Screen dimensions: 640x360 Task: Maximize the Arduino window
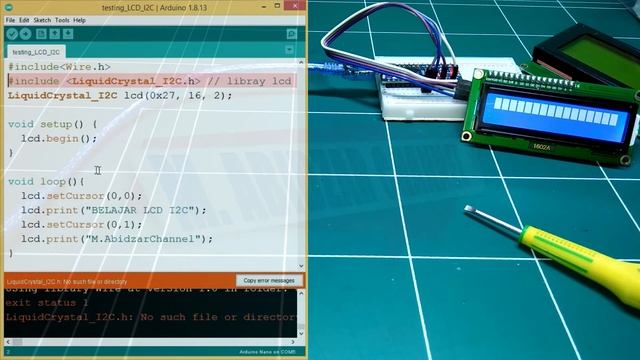(x=277, y=6)
